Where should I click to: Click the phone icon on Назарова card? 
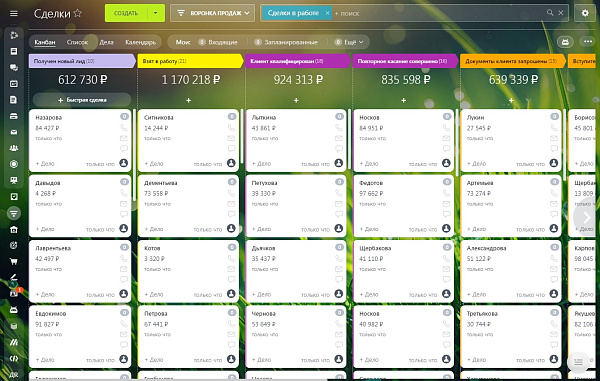tap(124, 128)
